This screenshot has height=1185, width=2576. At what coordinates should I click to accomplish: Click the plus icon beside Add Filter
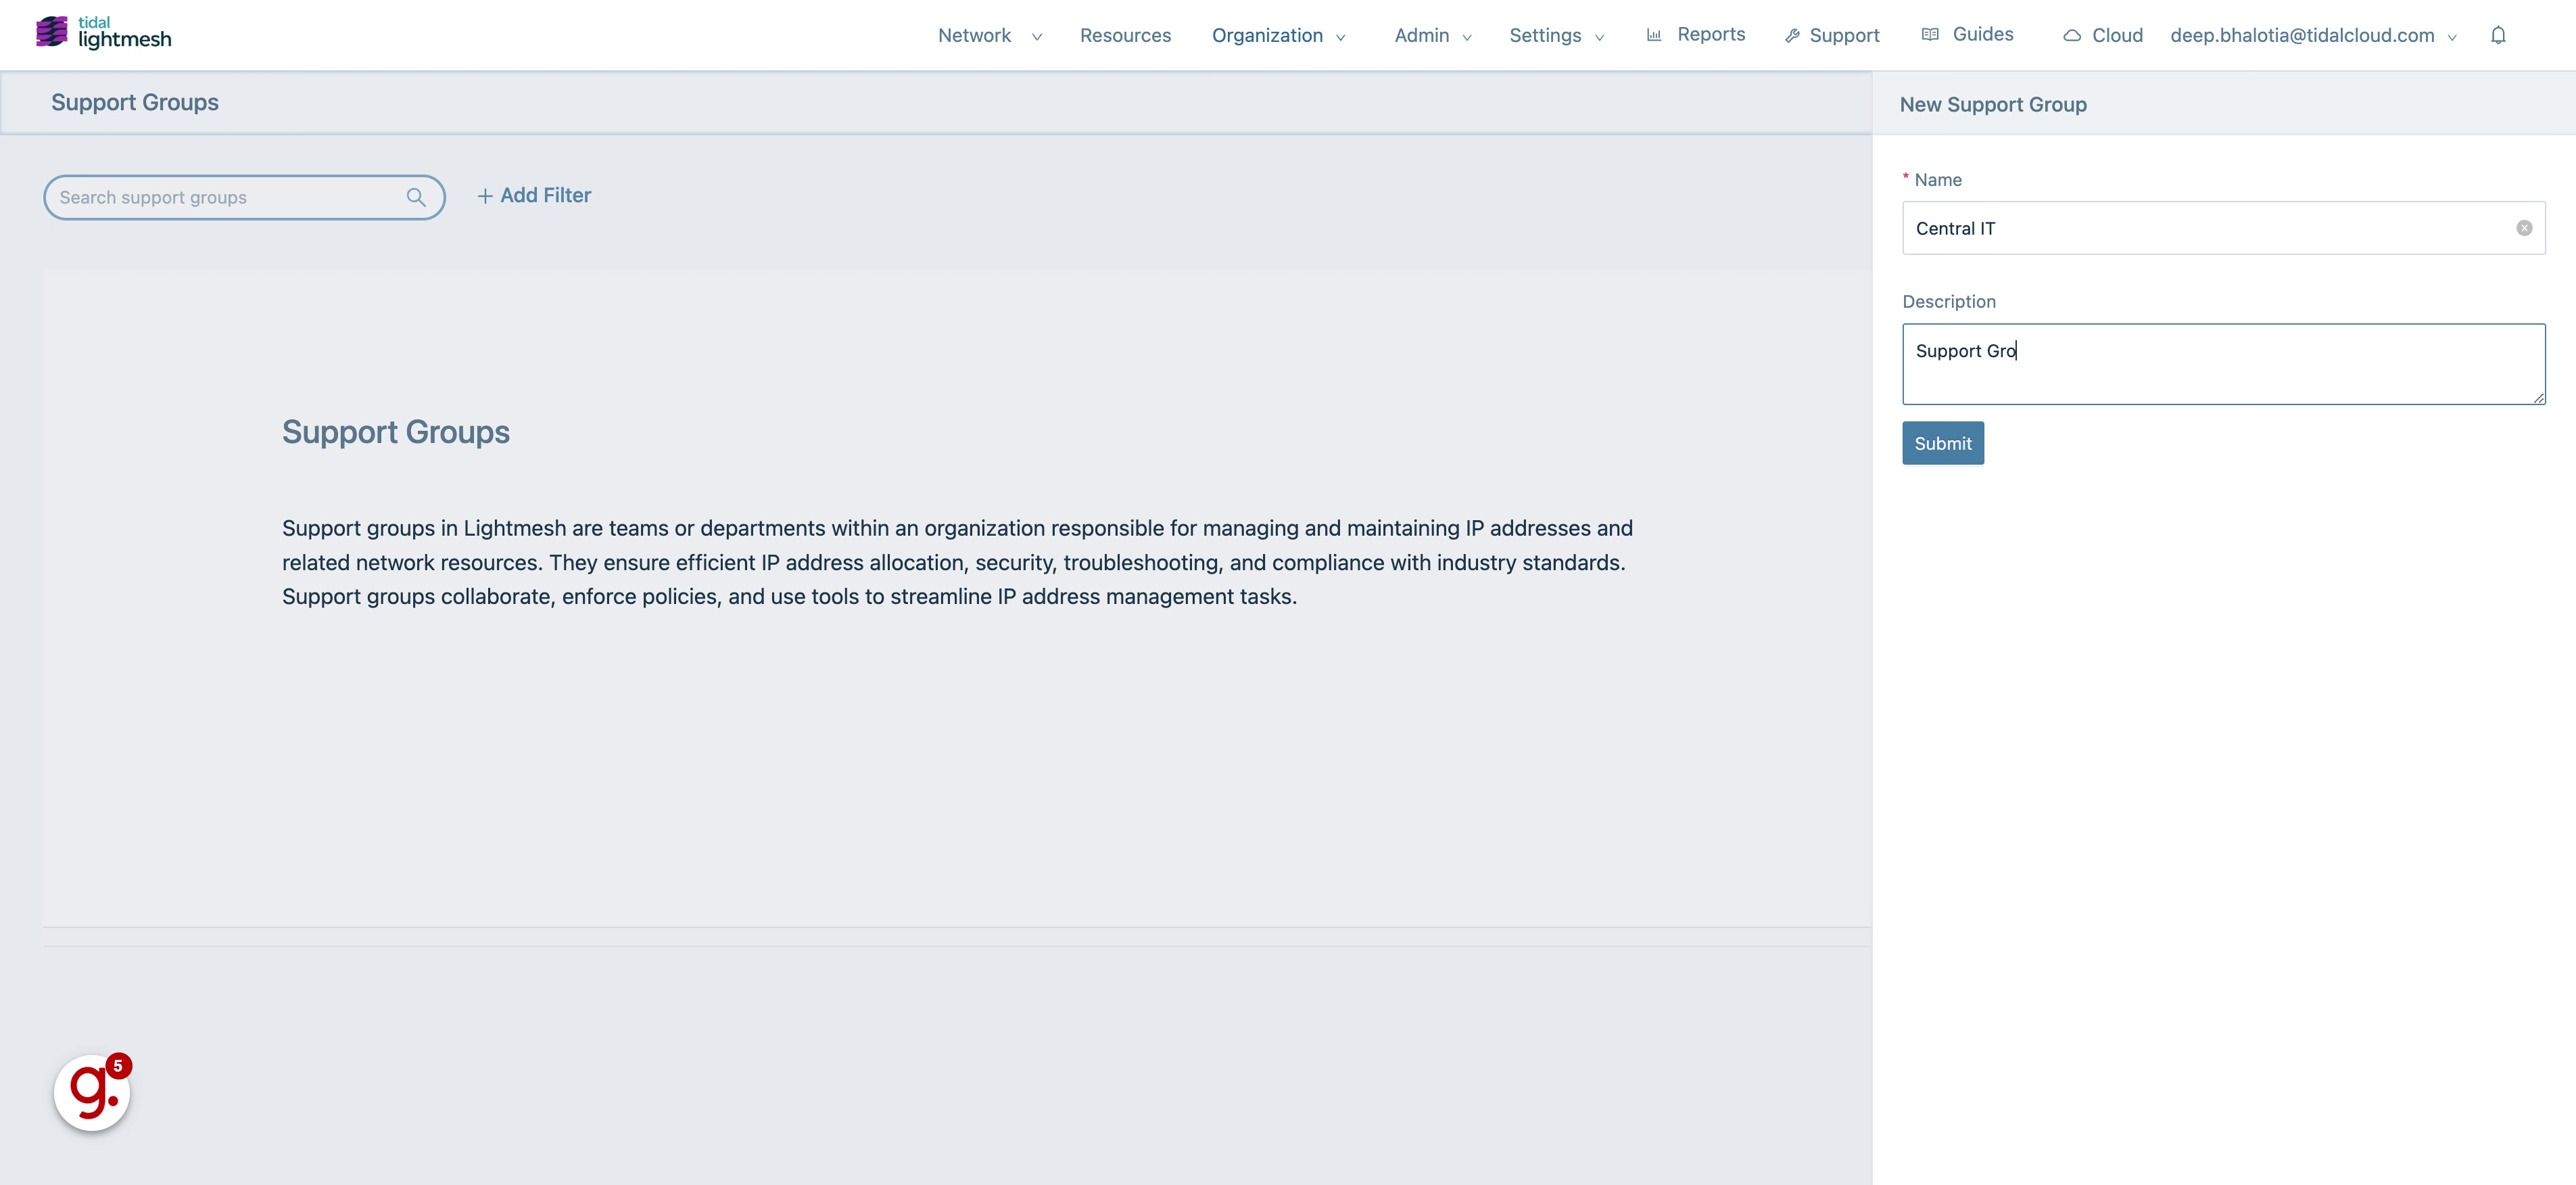click(485, 196)
